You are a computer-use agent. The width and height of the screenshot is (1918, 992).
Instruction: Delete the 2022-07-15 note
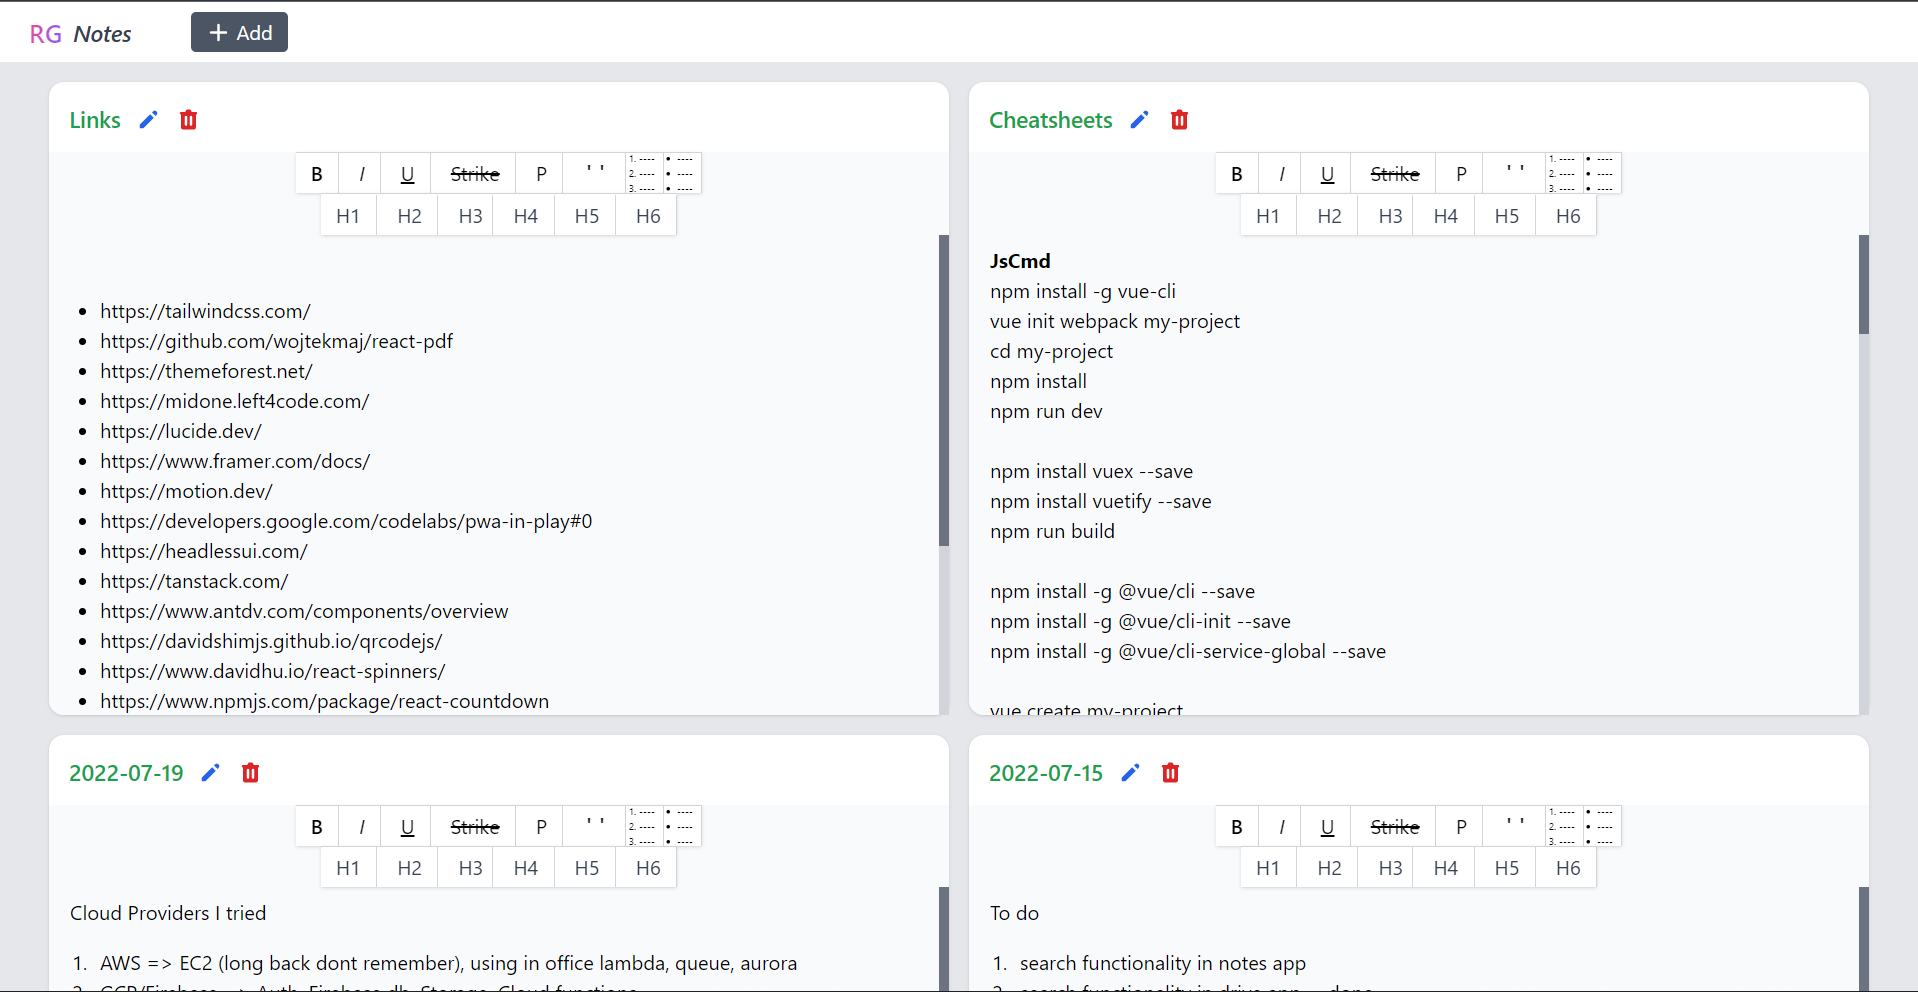1170,773
